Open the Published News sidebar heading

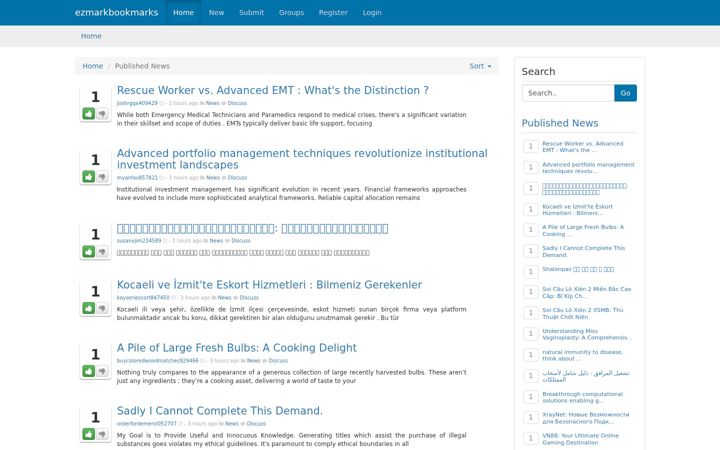point(560,123)
